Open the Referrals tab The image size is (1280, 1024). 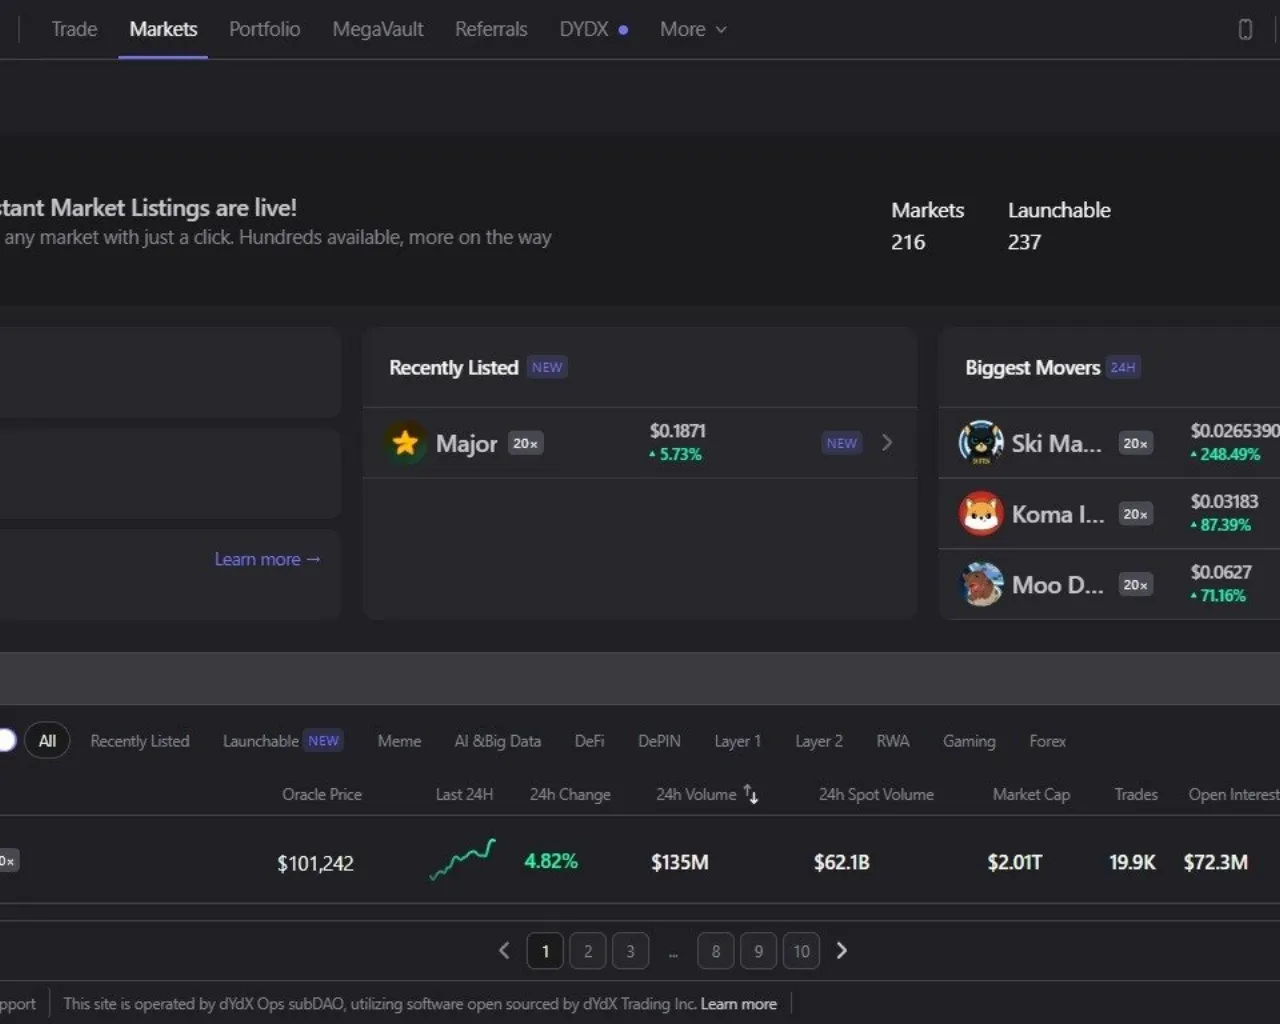(x=491, y=29)
